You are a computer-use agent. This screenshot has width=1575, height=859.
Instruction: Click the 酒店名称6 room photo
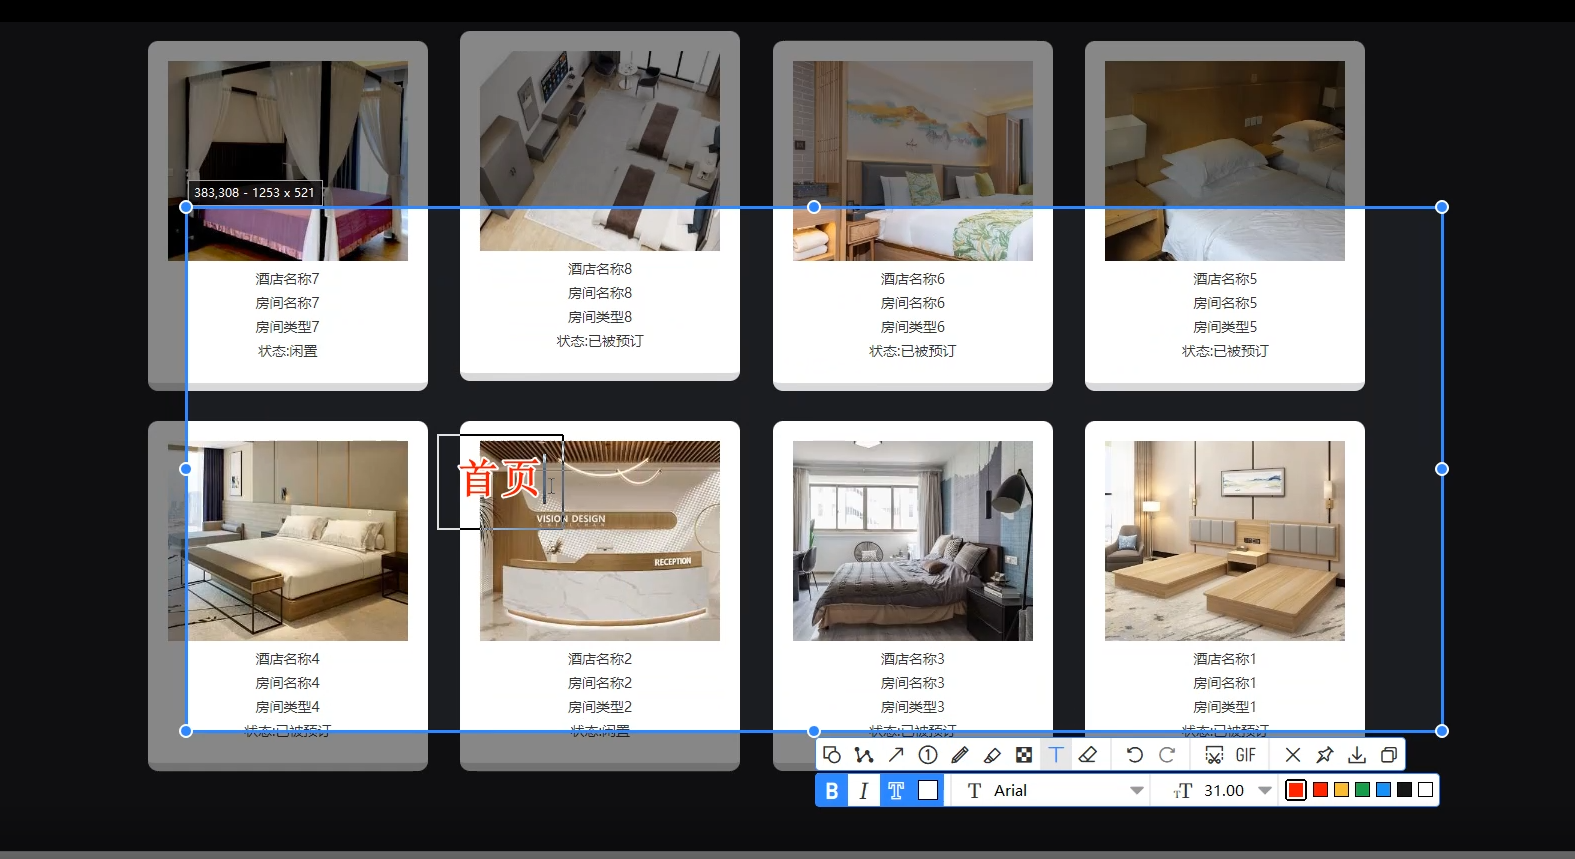click(x=913, y=161)
